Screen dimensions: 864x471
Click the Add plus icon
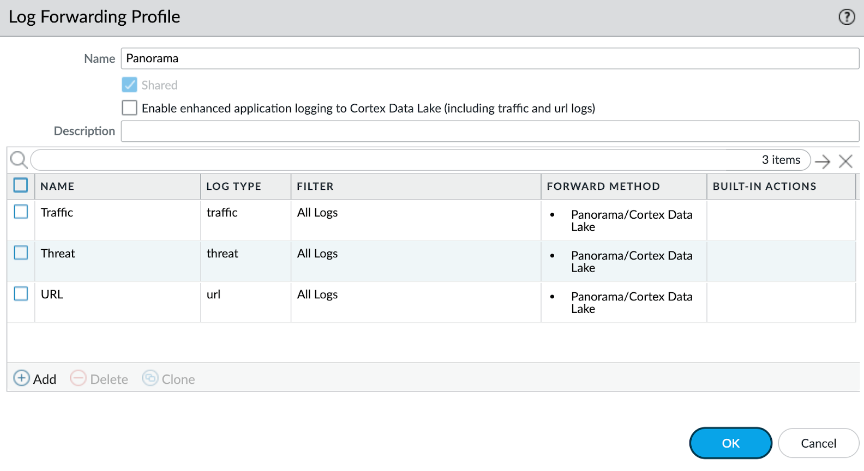point(21,379)
